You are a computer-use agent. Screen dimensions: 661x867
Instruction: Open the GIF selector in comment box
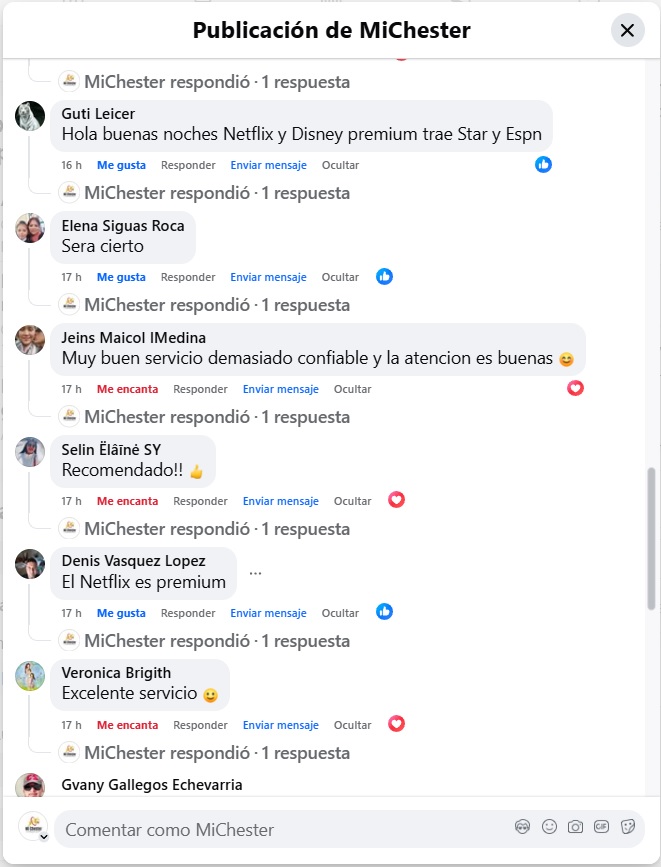[x=601, y=827]
